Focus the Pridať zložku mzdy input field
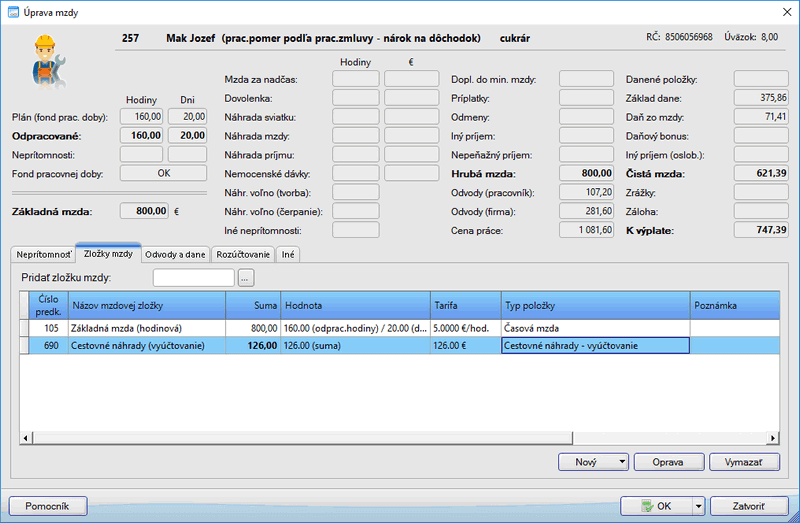800x523 pixels. [x=193, y=277]
